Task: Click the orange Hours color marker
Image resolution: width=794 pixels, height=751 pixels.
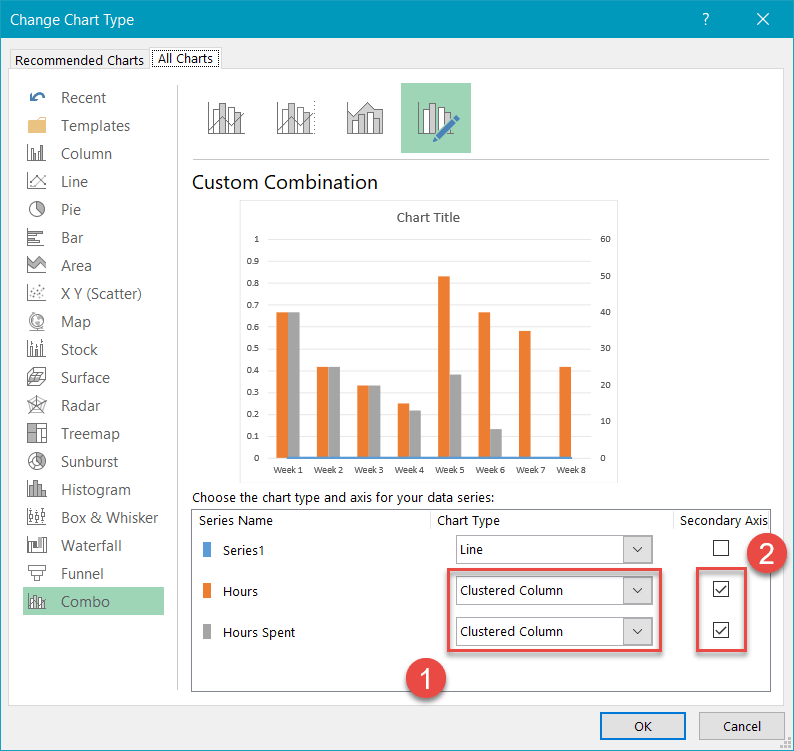Action: click(207, 590)
